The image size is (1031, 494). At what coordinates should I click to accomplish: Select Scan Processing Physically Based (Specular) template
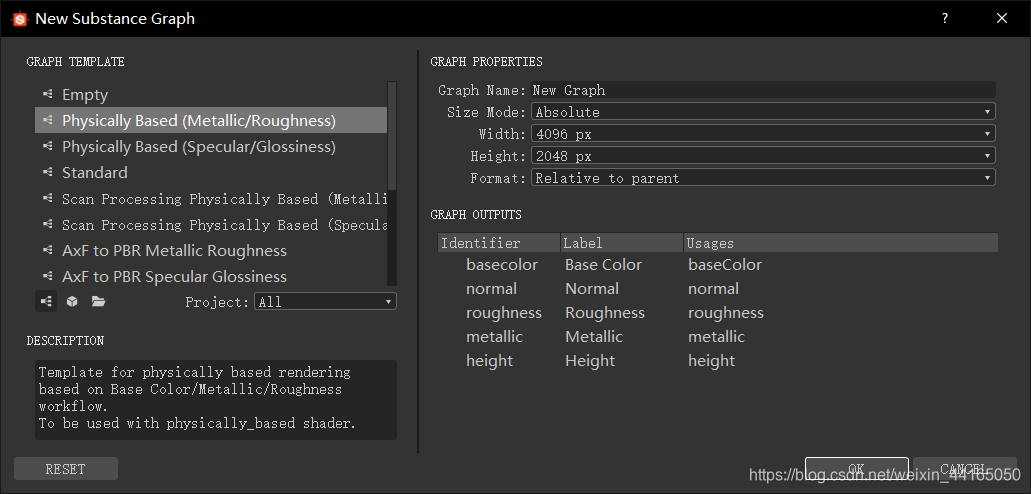[211, 224]
